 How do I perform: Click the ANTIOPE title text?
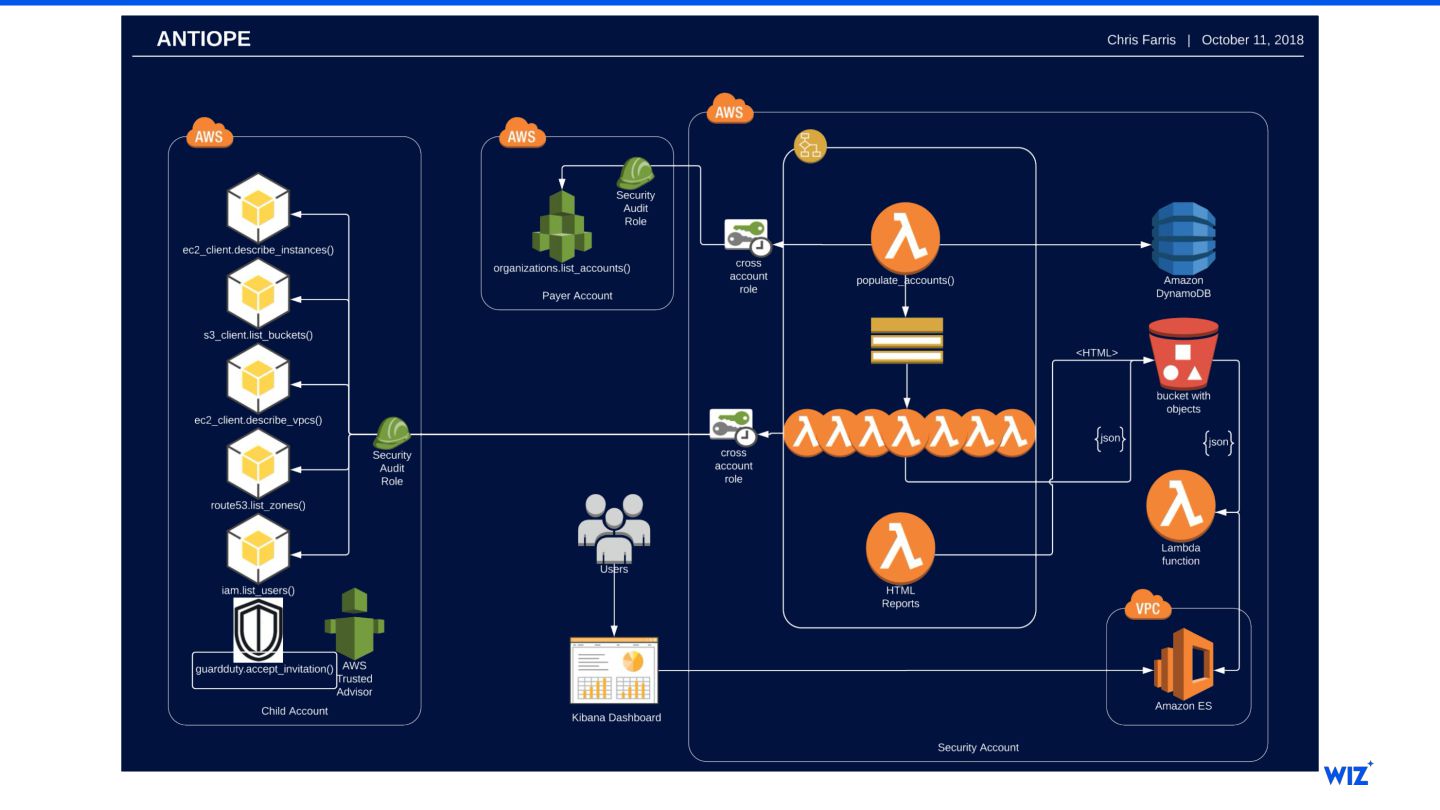203,39
